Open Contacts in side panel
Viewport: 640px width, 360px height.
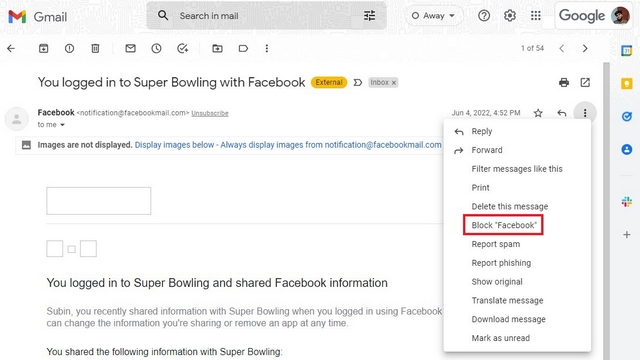click(x=627, y=149)
